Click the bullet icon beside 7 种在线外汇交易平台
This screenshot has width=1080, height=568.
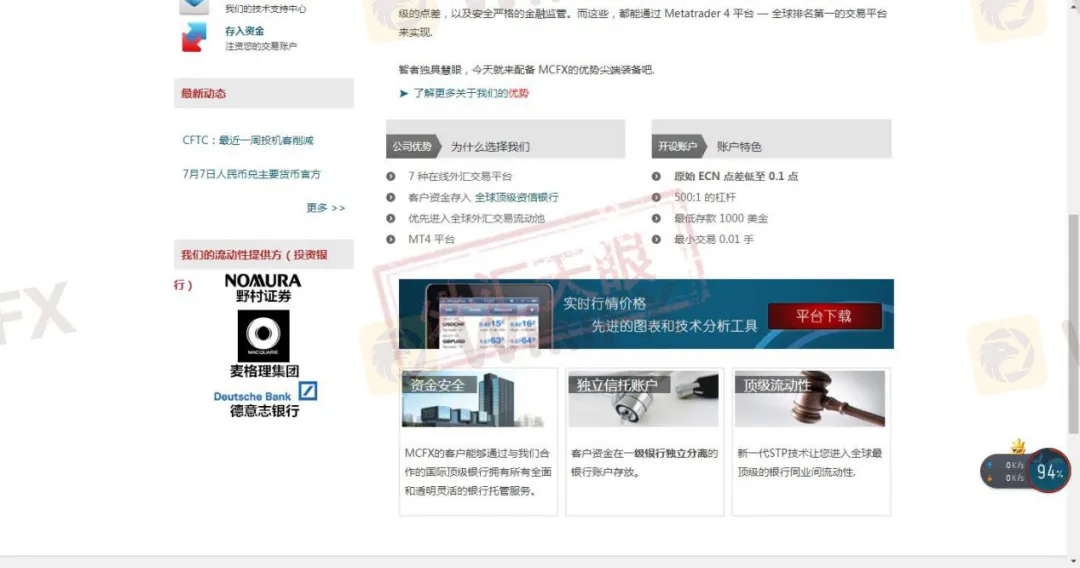pyautogui.click(x=391, y=176)
